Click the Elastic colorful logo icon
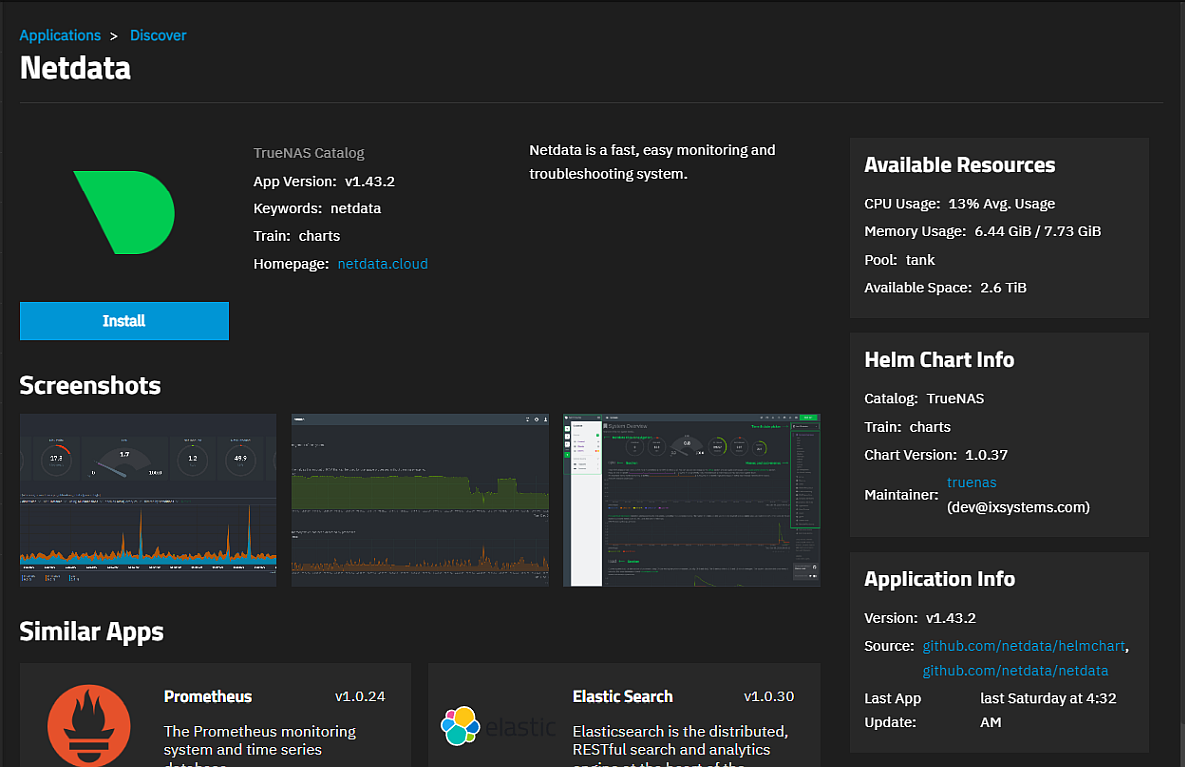Screen dimensions: 1185x767 coord(461,725)
